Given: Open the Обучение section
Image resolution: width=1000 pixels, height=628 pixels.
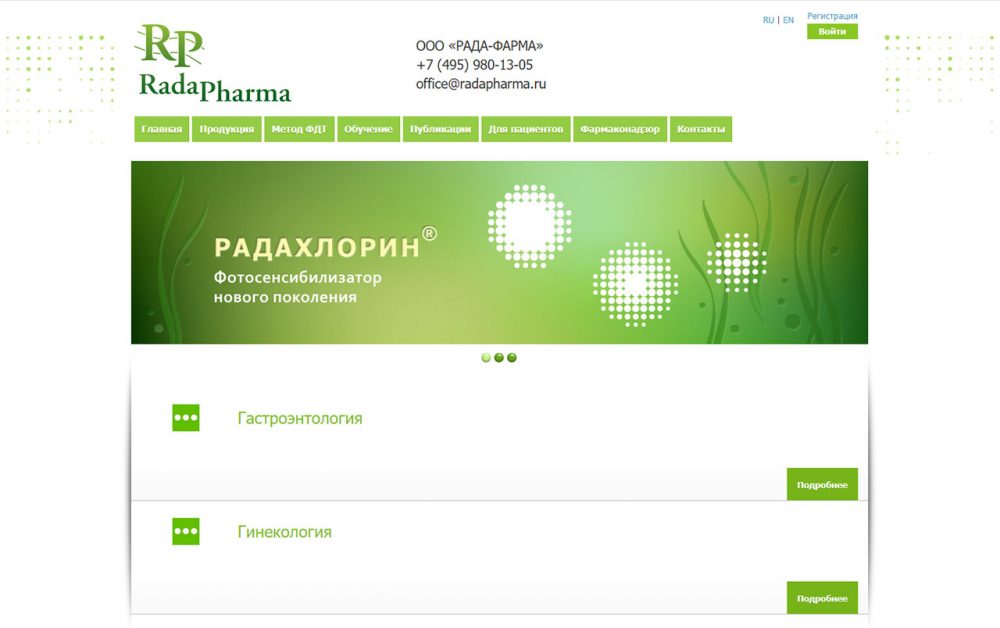Looking at the screenshot, I should point(368,129).
